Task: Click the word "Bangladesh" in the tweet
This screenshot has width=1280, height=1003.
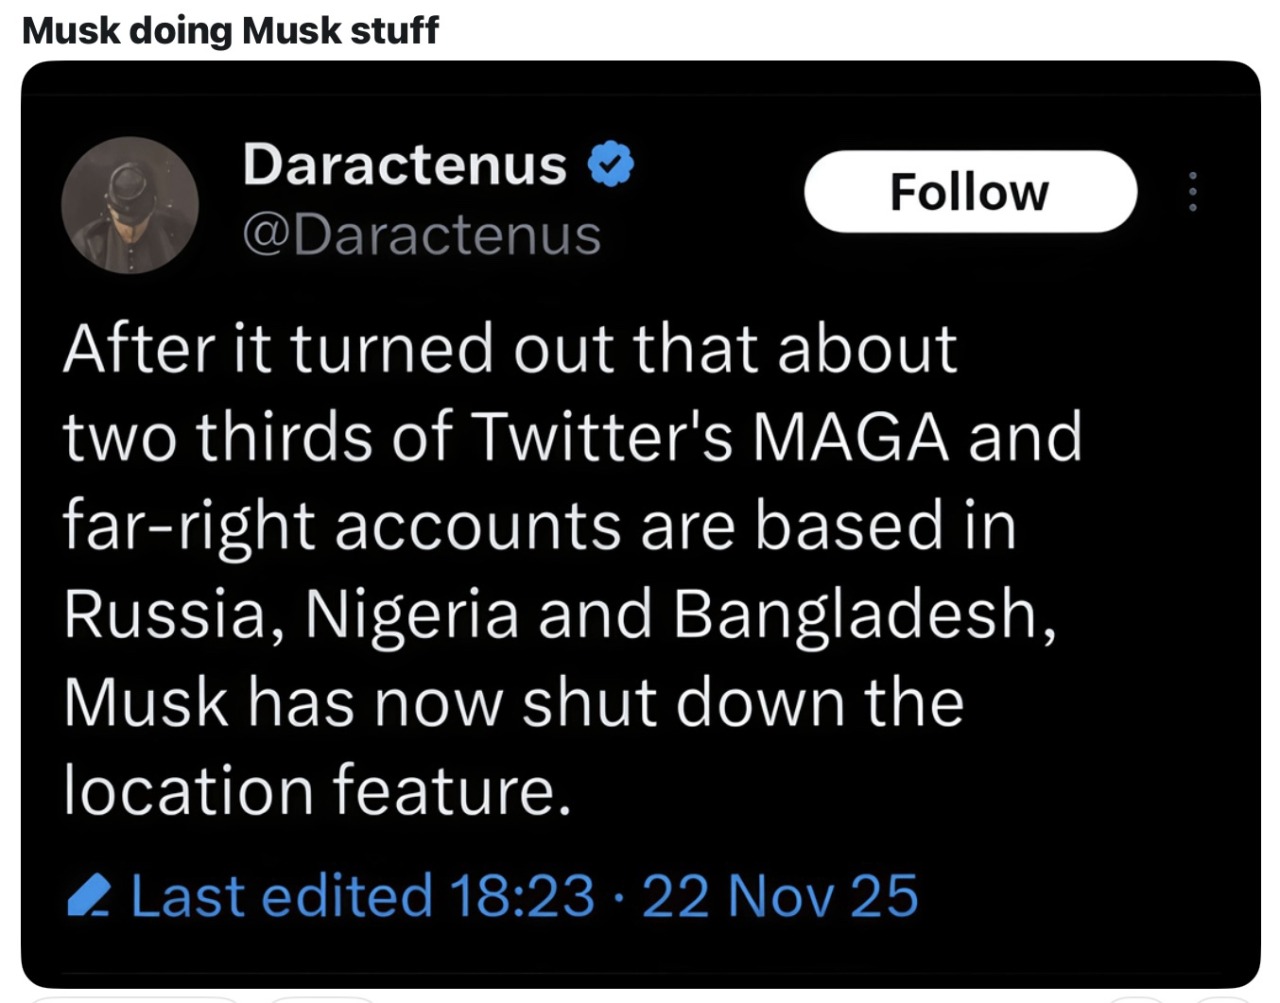Action: click(862, 614)
